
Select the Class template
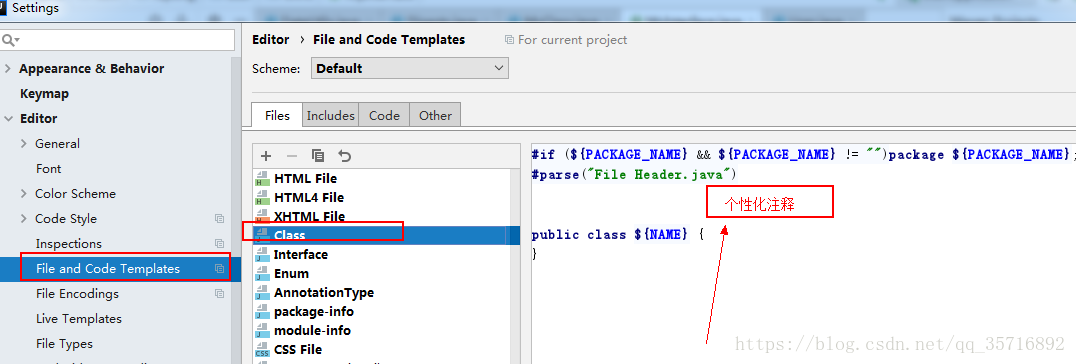pos(290,236)
